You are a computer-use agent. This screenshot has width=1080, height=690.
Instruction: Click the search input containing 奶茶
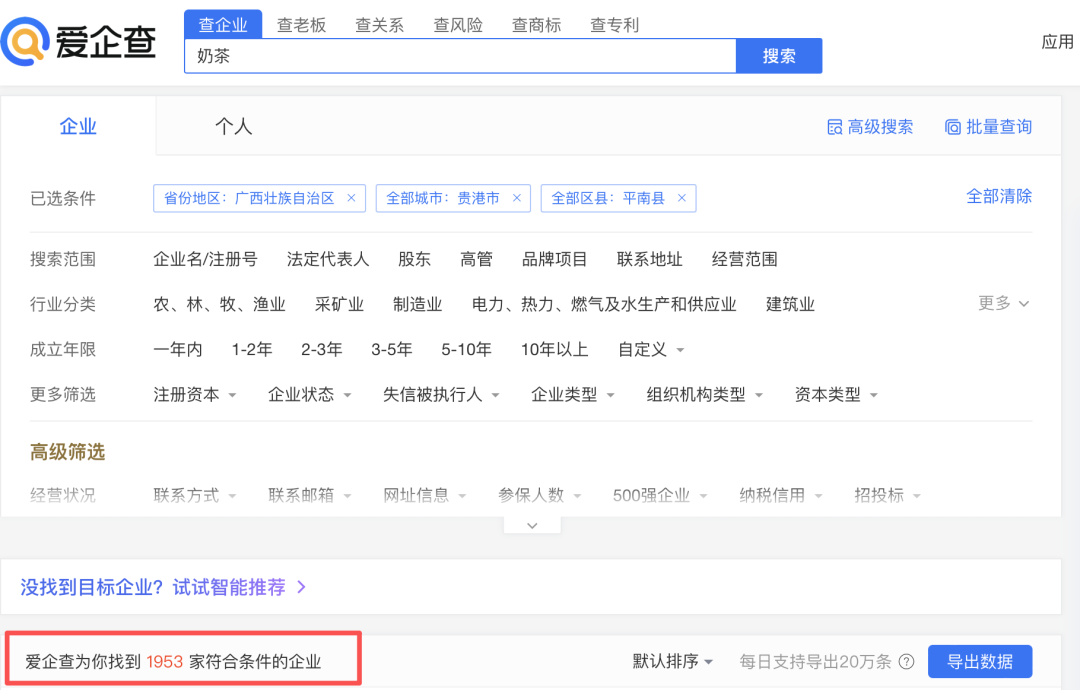(460, 57)
